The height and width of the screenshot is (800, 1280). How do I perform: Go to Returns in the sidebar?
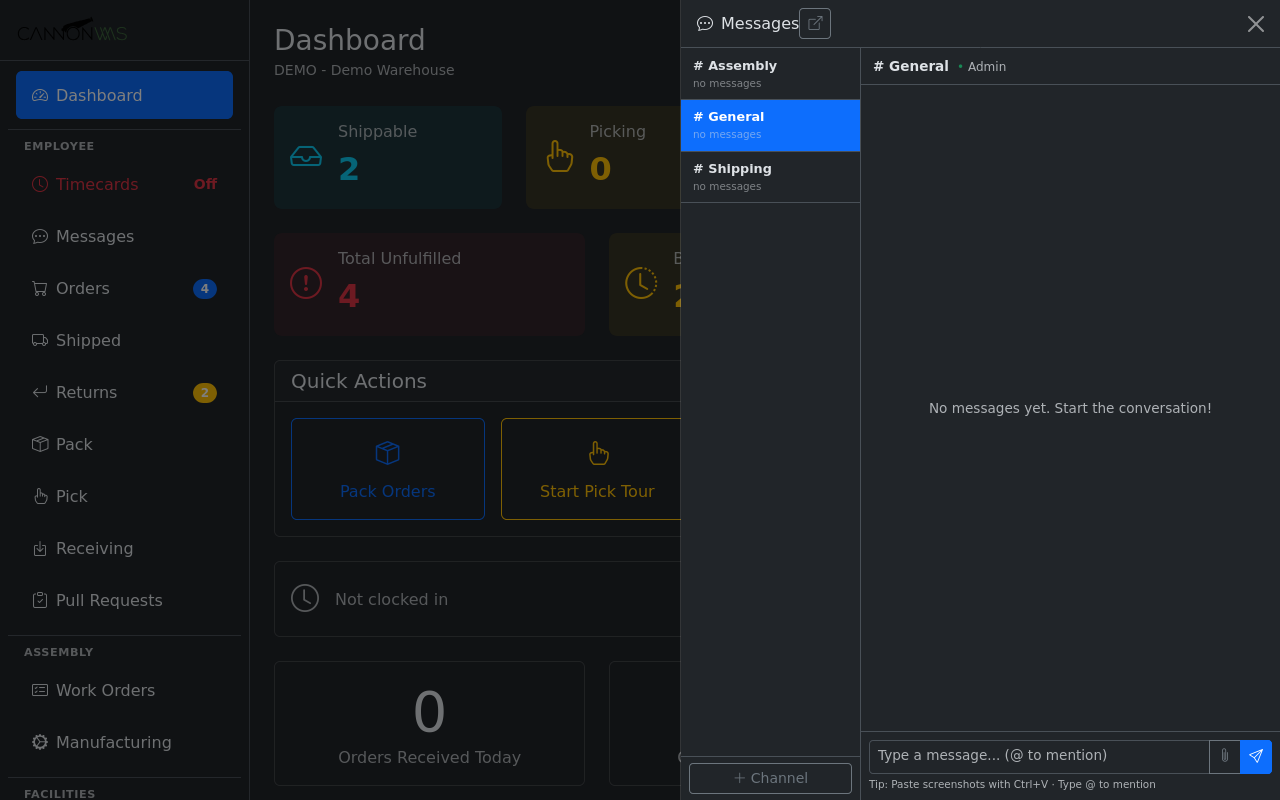click(x=86, y=392)
